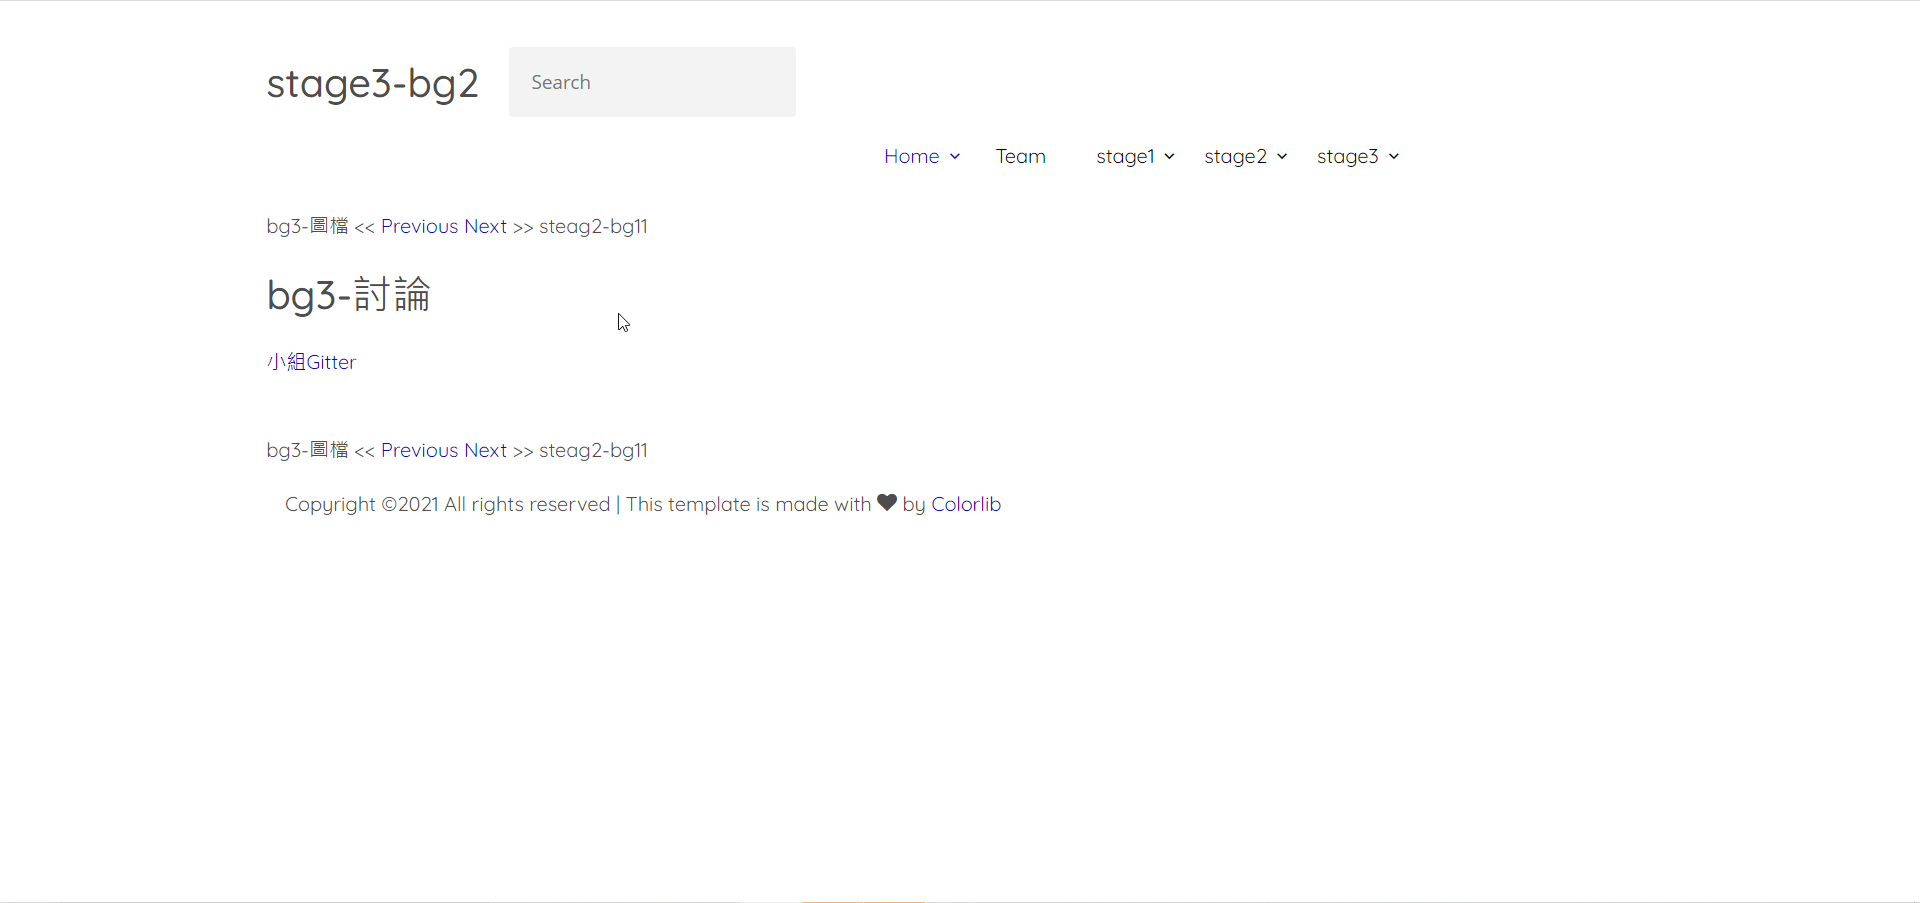Open the Team page

point(1020,156)
